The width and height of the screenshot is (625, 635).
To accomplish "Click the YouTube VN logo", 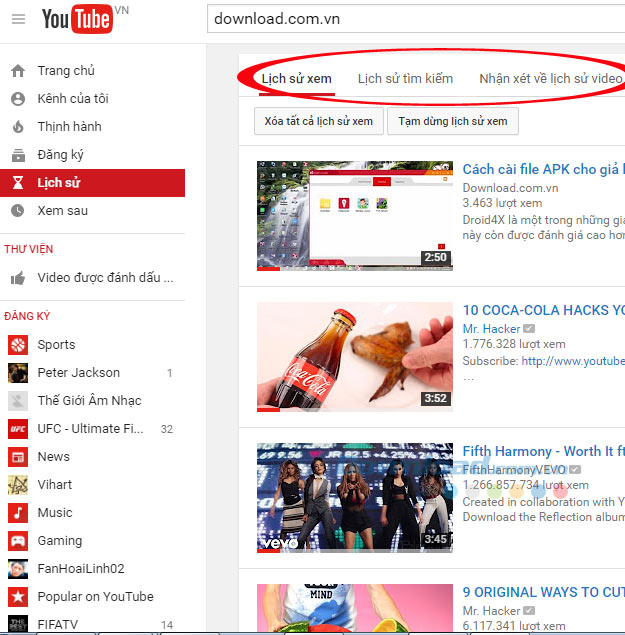I will tap(85, 18).
